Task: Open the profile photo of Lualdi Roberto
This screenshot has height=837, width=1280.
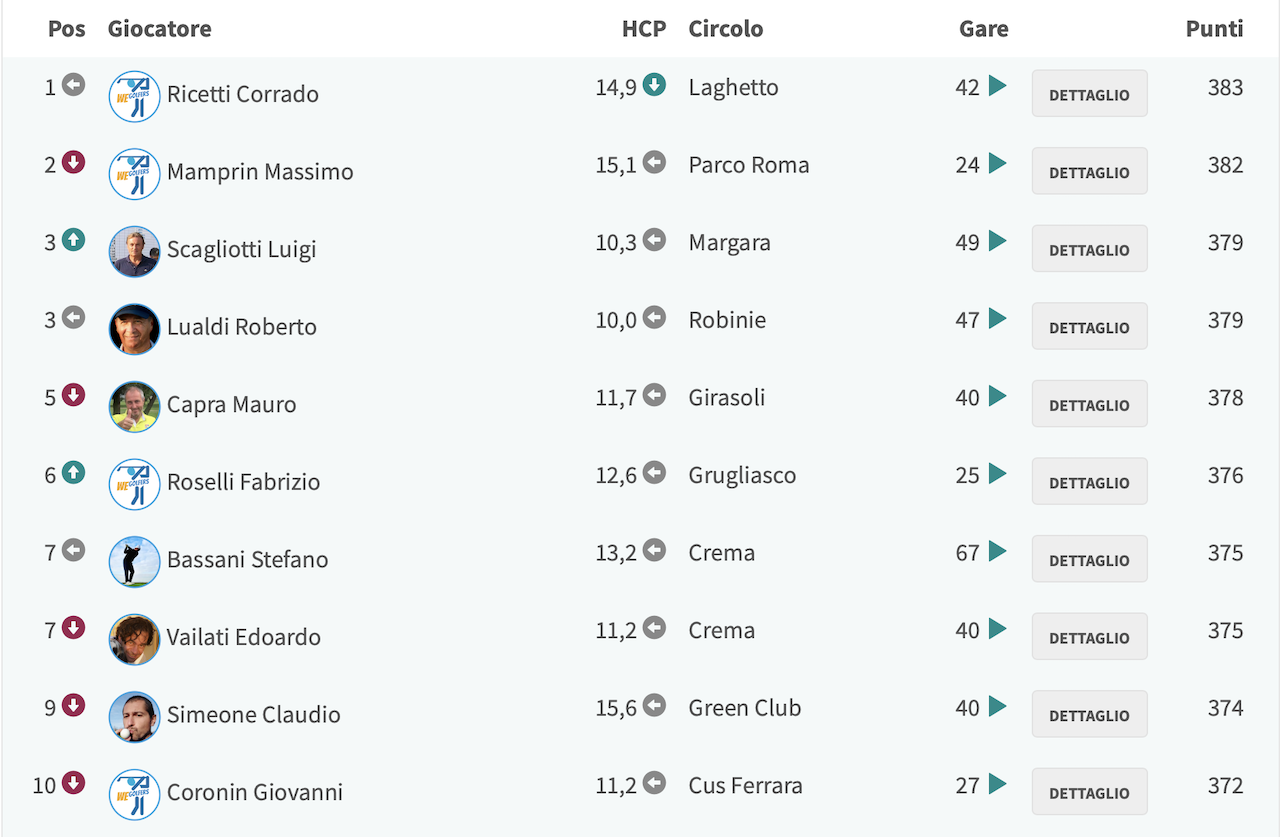Action: pyautogui.click(x=134, y=329)
